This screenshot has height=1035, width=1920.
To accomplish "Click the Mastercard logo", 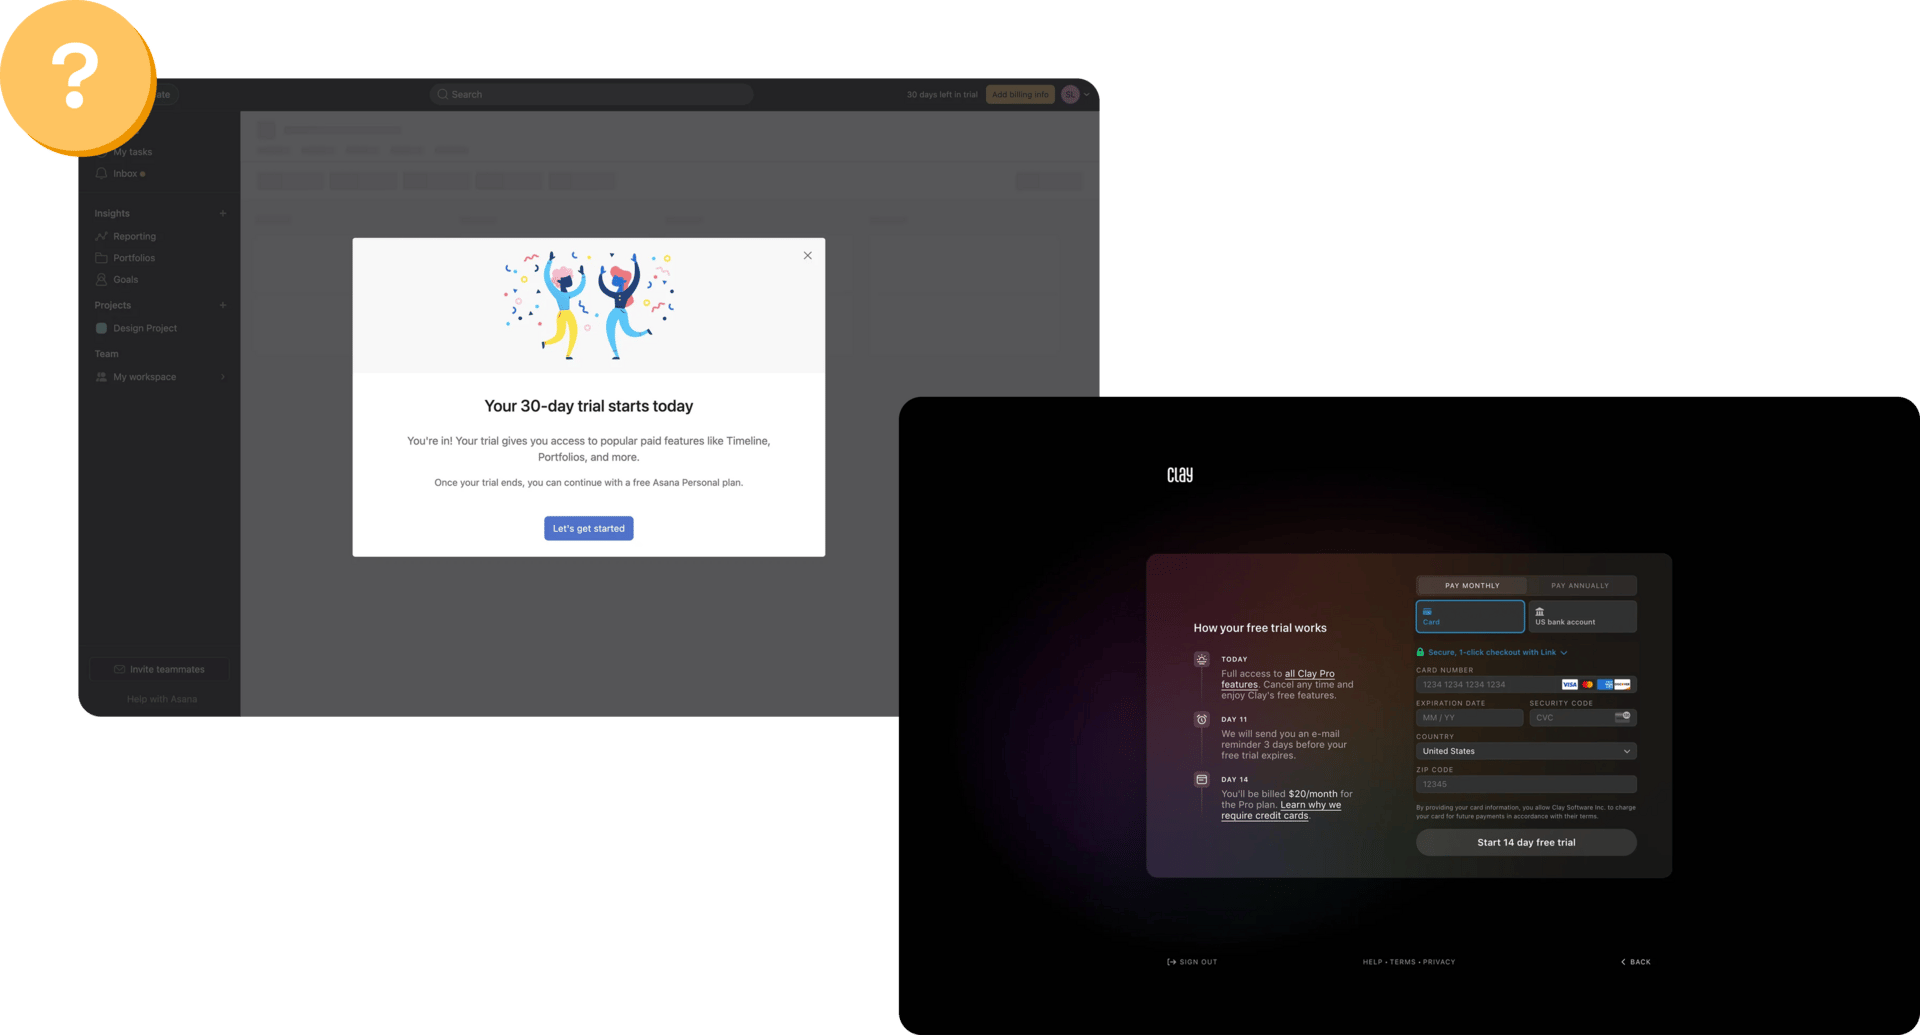I will point(1587,684).
